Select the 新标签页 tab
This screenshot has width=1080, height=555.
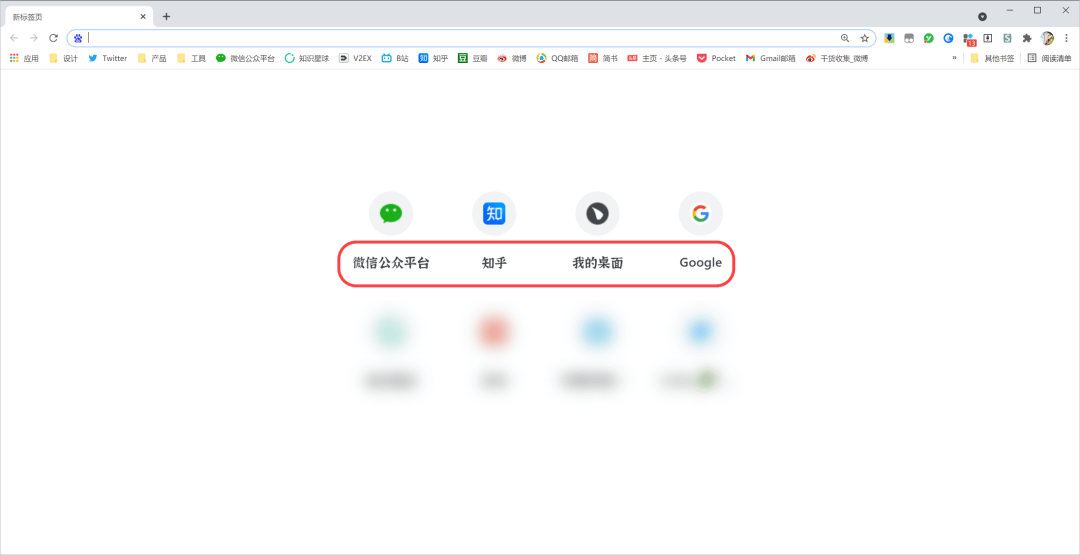click(x=77, y=17)
